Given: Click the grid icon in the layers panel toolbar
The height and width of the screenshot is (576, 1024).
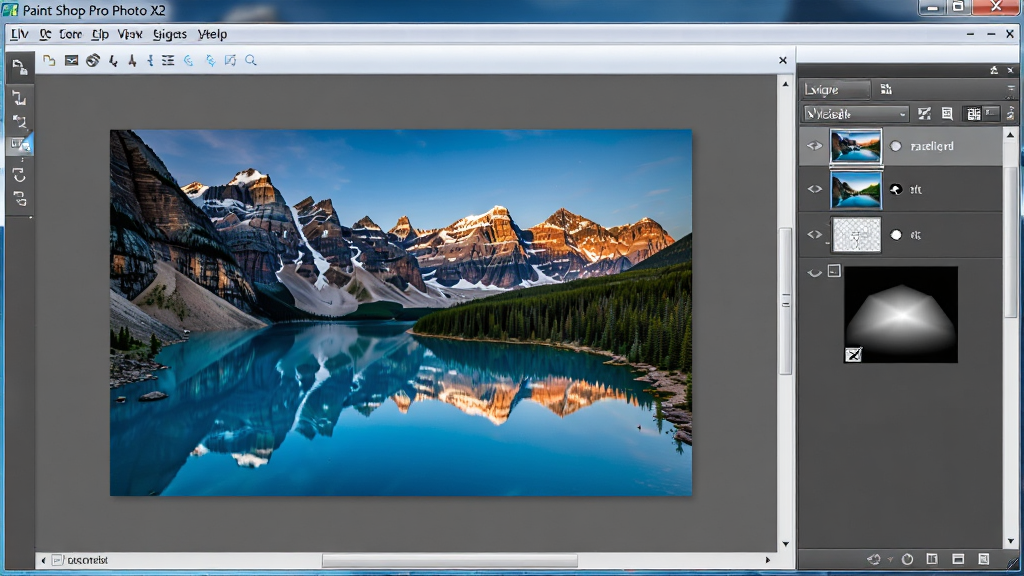Looking at the screenshot, I should (x=973, y=114).
